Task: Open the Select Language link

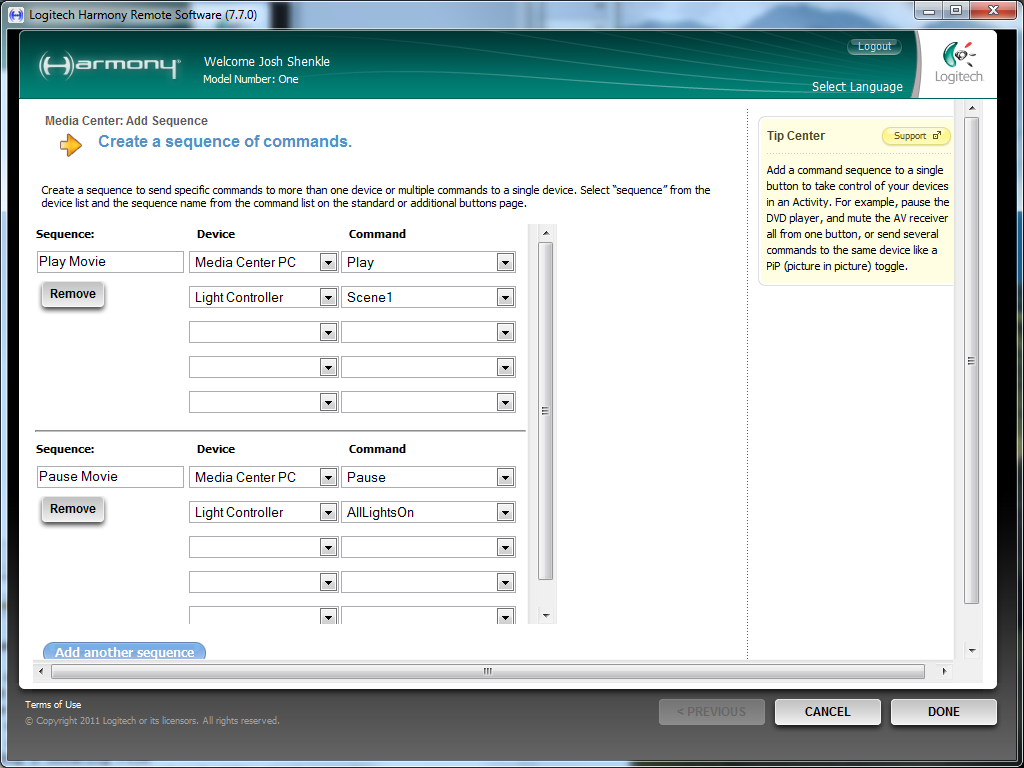Action: tap(857, 87)
